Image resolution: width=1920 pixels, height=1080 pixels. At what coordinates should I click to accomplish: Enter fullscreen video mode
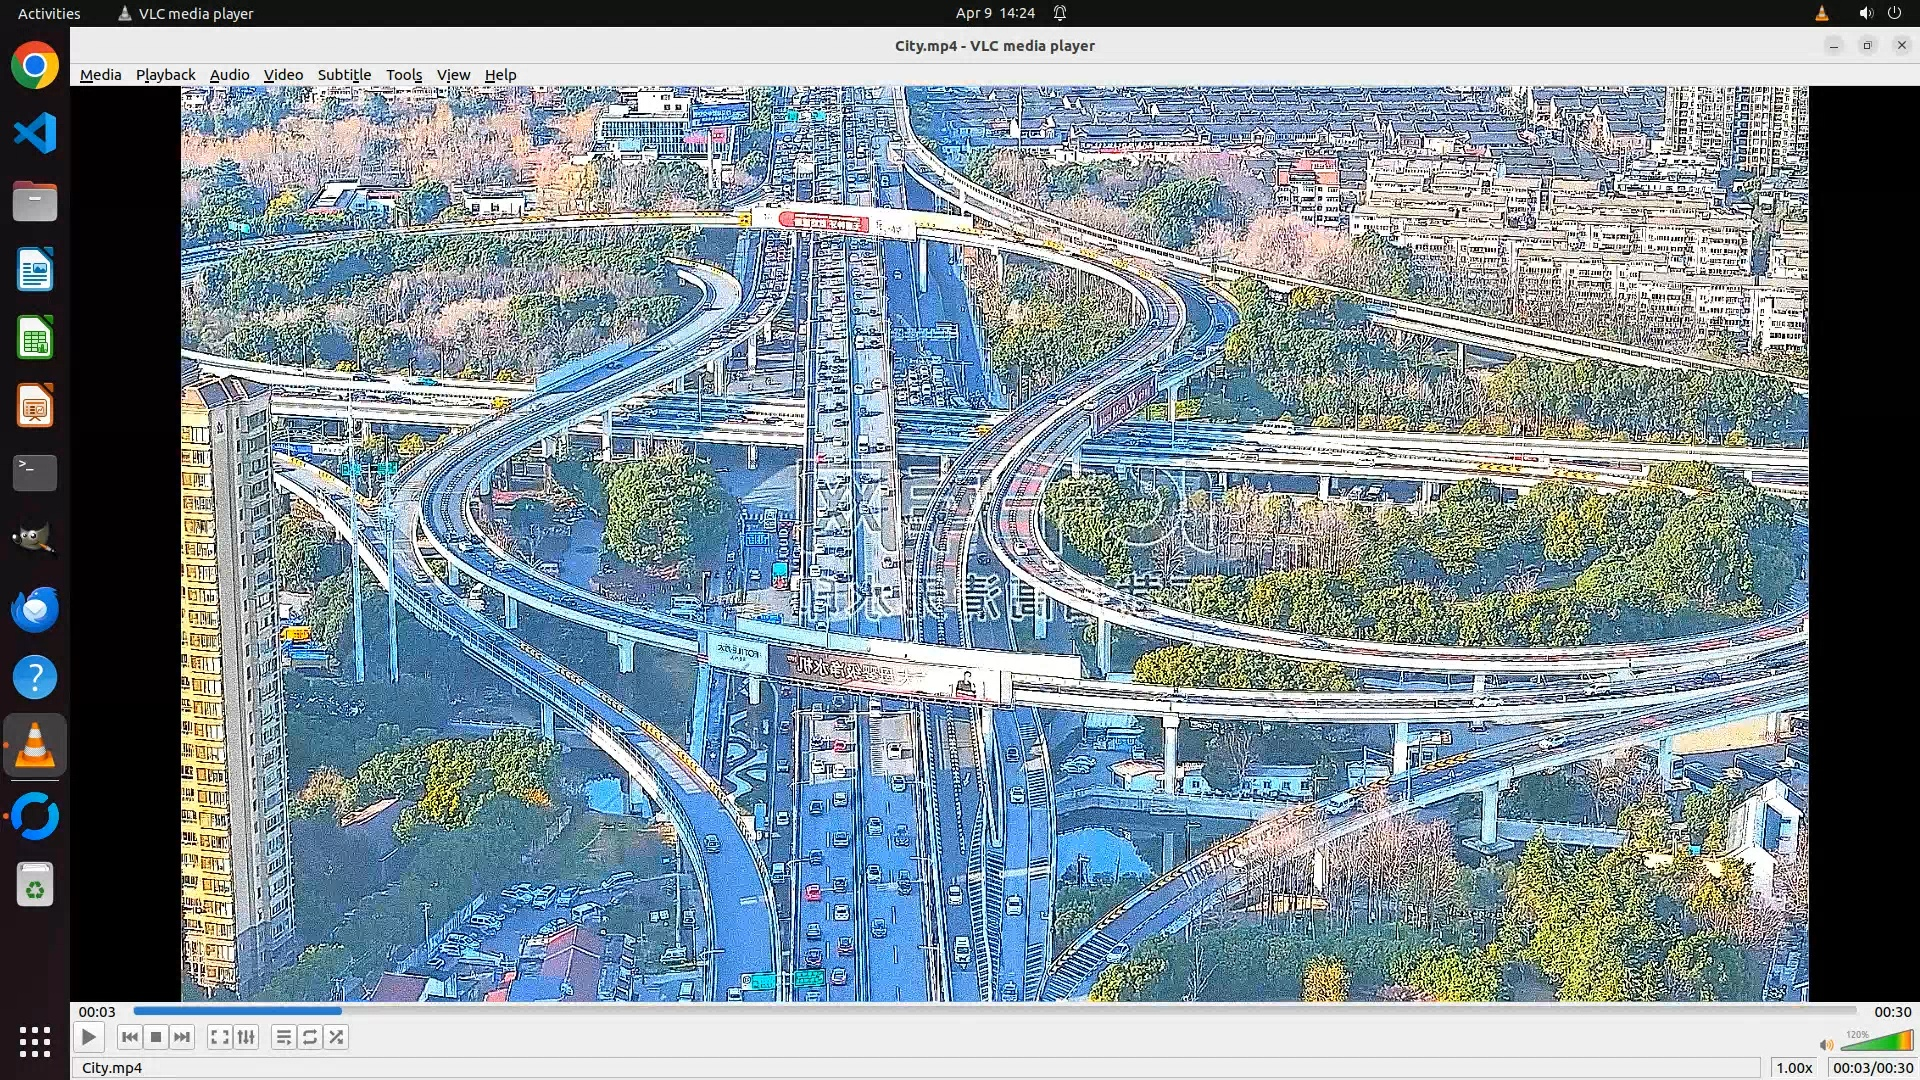coord(219,1037)
